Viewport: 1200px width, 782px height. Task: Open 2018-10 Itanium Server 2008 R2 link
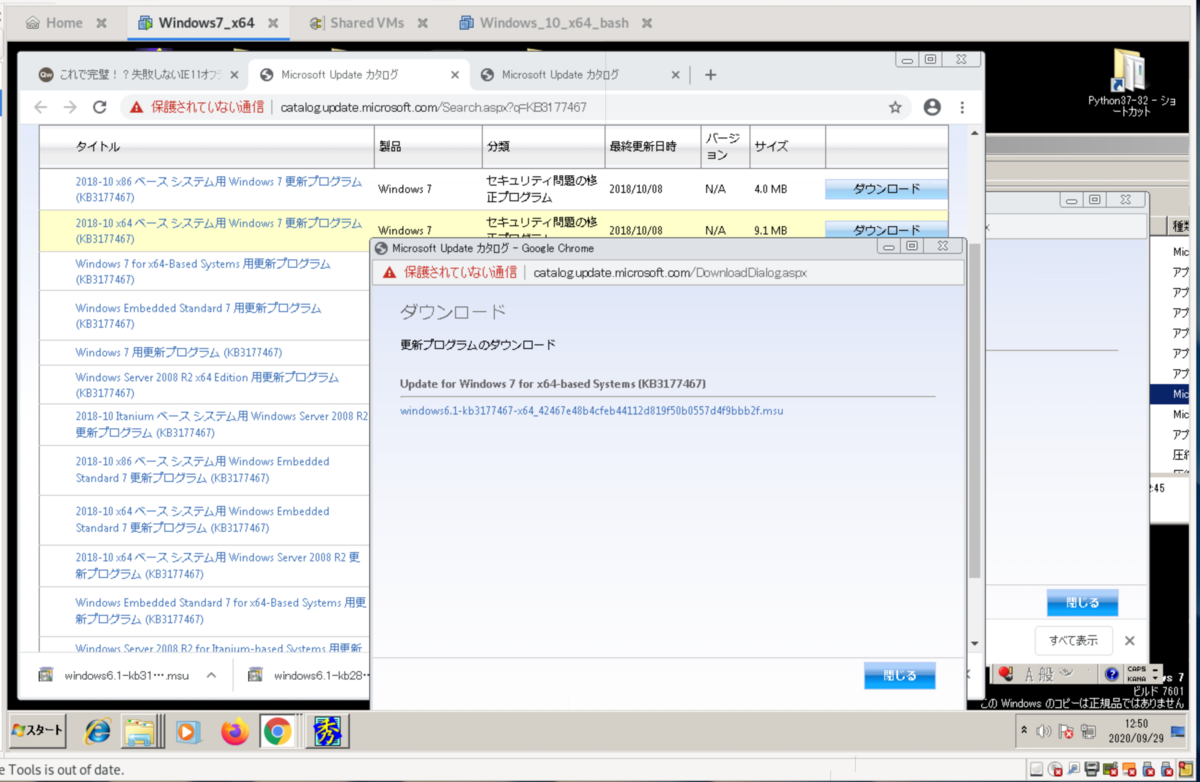pyautogui.click(x=221, y=424)
